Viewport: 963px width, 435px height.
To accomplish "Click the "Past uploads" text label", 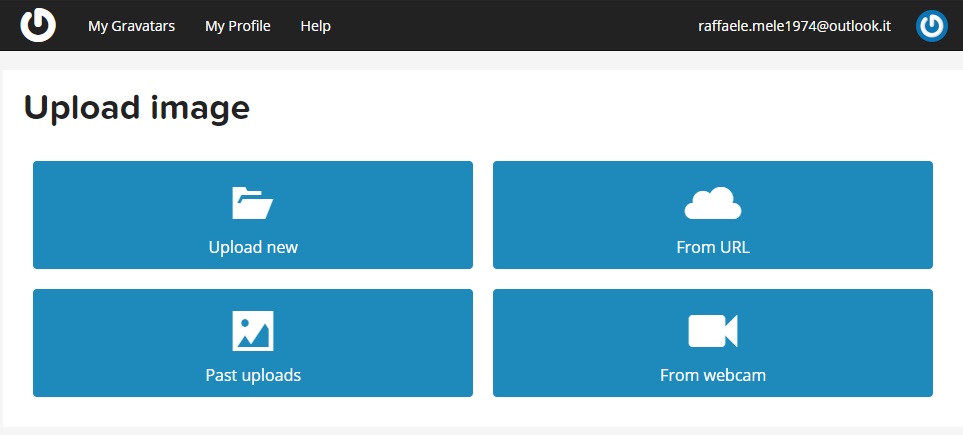I will point(253,375).
